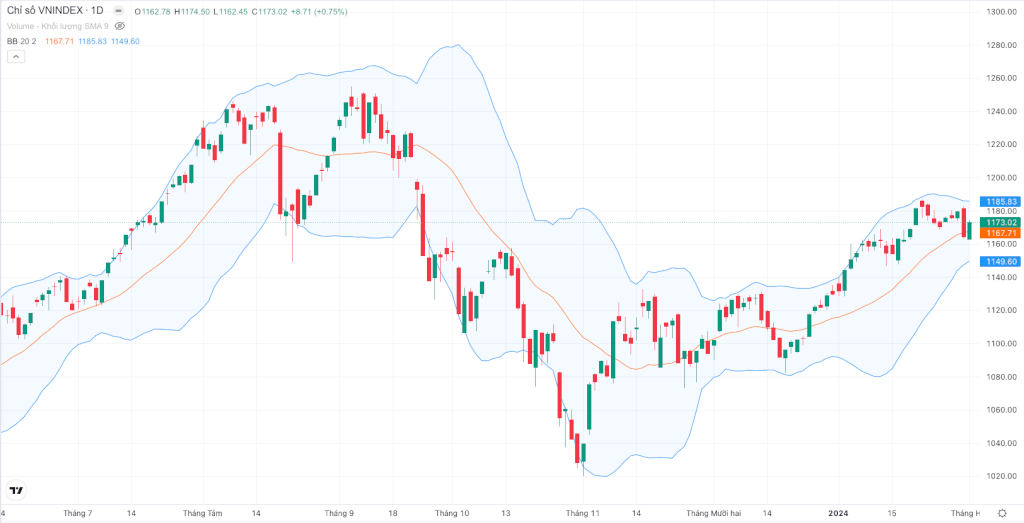Click the 1280.00 price scale label
Screen dimensions: 1024x523
[1001, 45]
